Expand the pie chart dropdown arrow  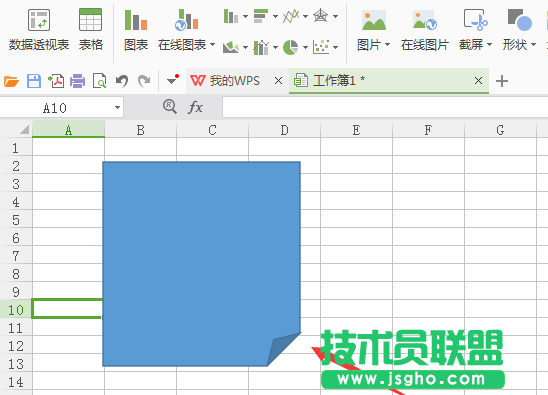305,47
